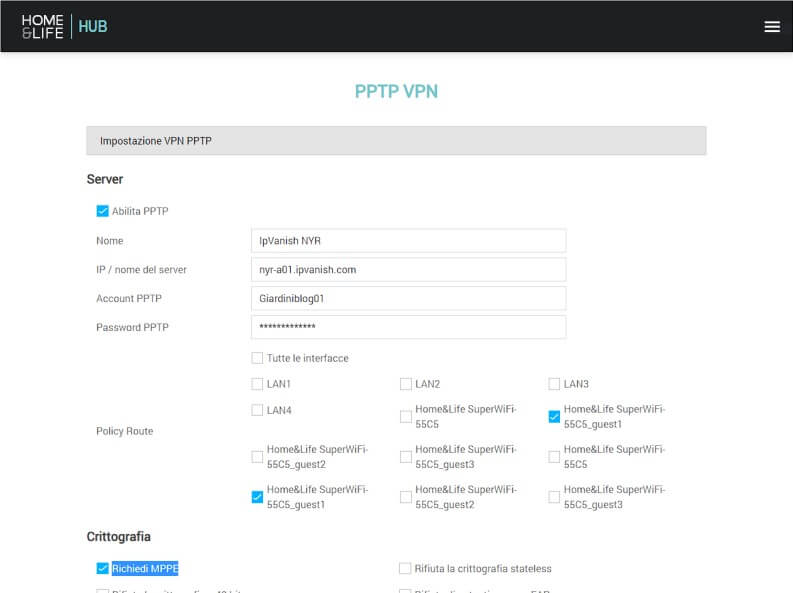
Task: Enable Rifiuta la crittografia stateless
Action: point(405,568)
